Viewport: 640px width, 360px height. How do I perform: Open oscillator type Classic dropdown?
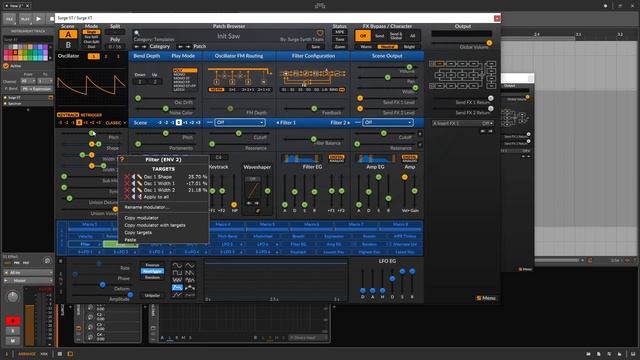click(116, 123)
